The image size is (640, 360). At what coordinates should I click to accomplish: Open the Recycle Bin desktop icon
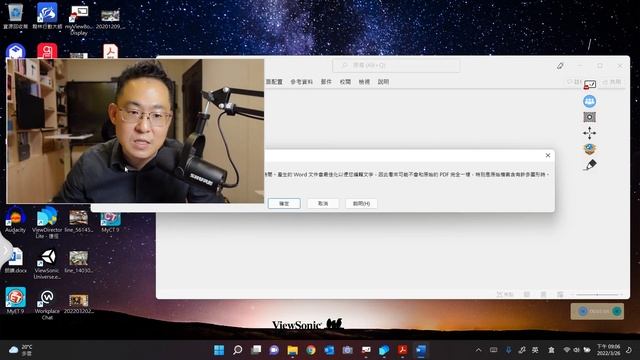coord(16,16)
